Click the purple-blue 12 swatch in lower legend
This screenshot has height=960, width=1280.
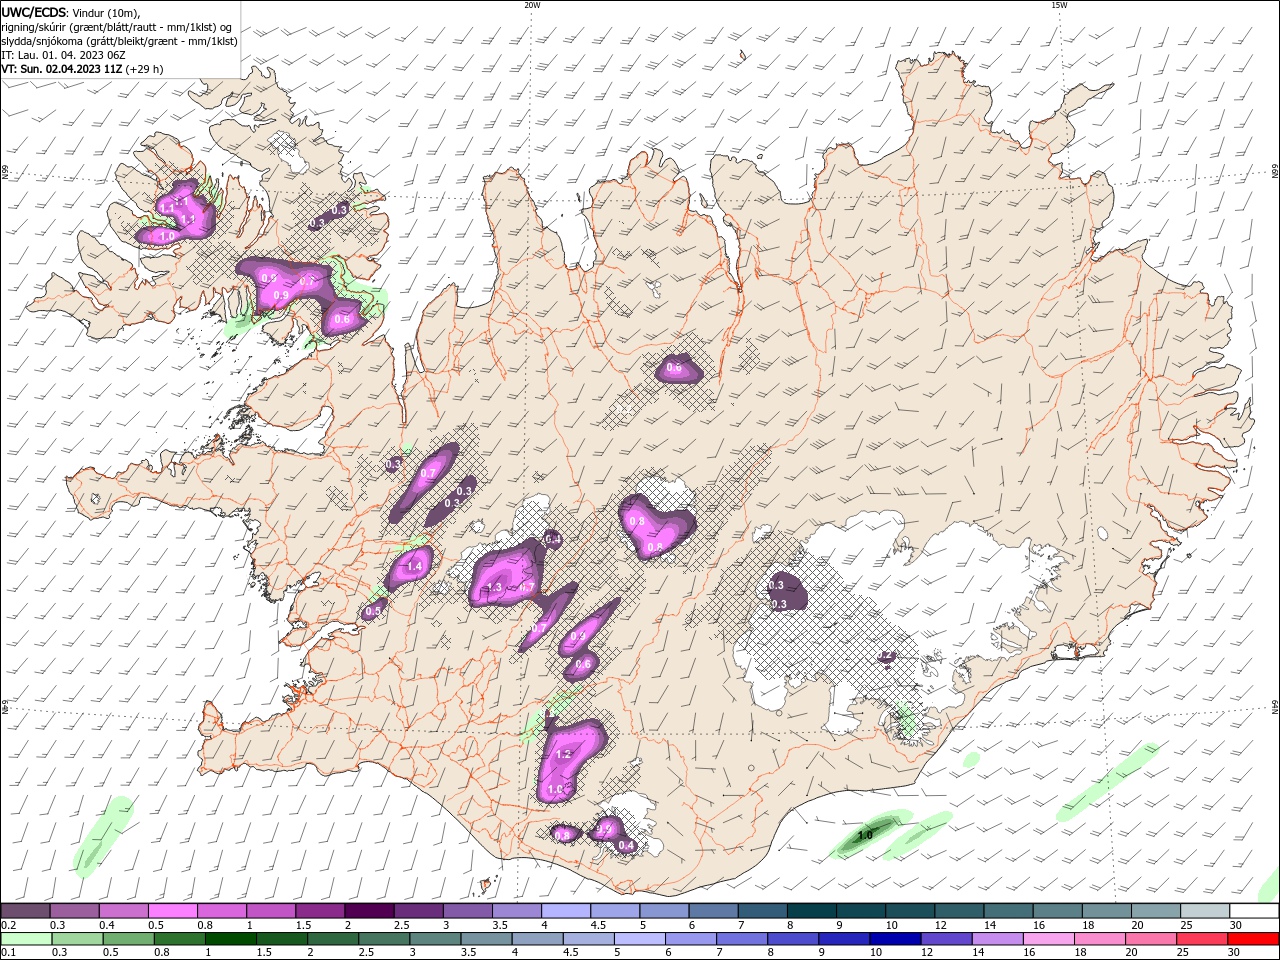tap(946, 939)
